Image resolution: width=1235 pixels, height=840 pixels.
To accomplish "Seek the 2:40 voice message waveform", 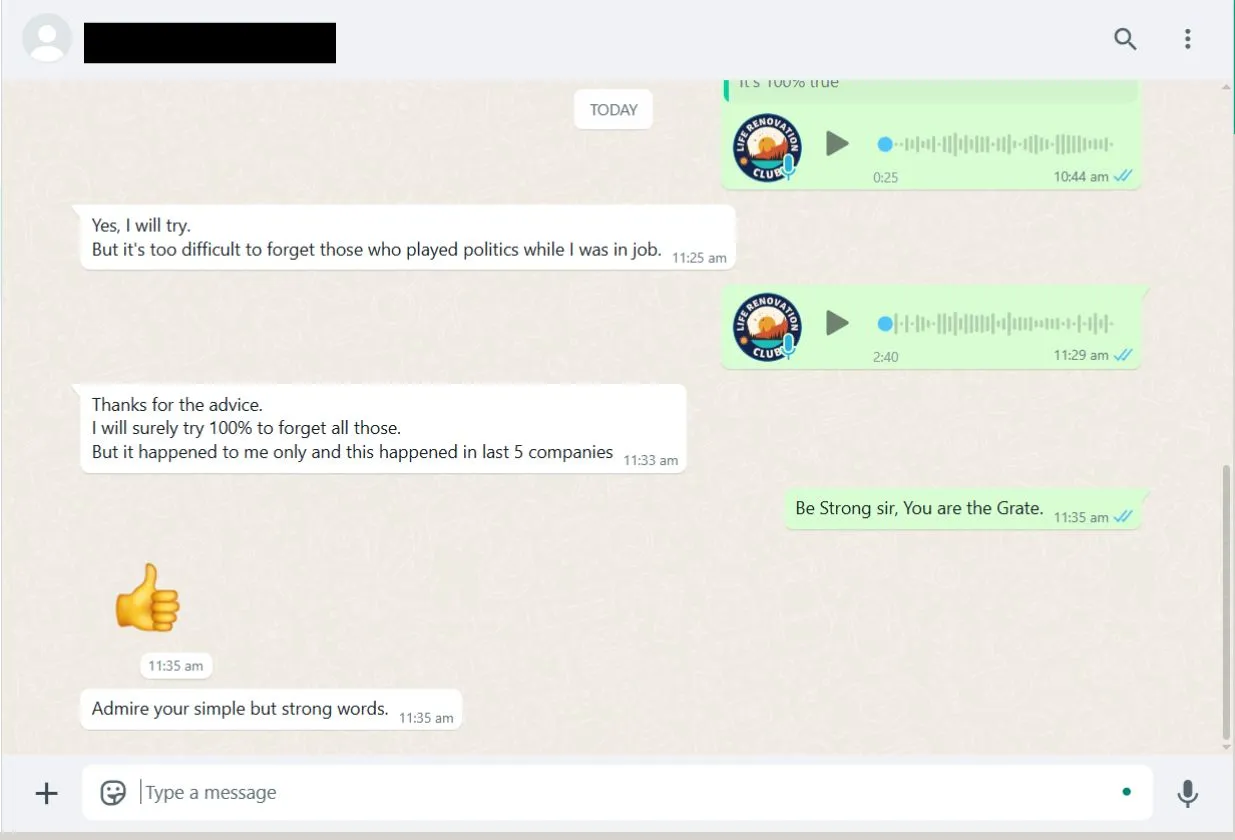I will click(x=996, y=323).
